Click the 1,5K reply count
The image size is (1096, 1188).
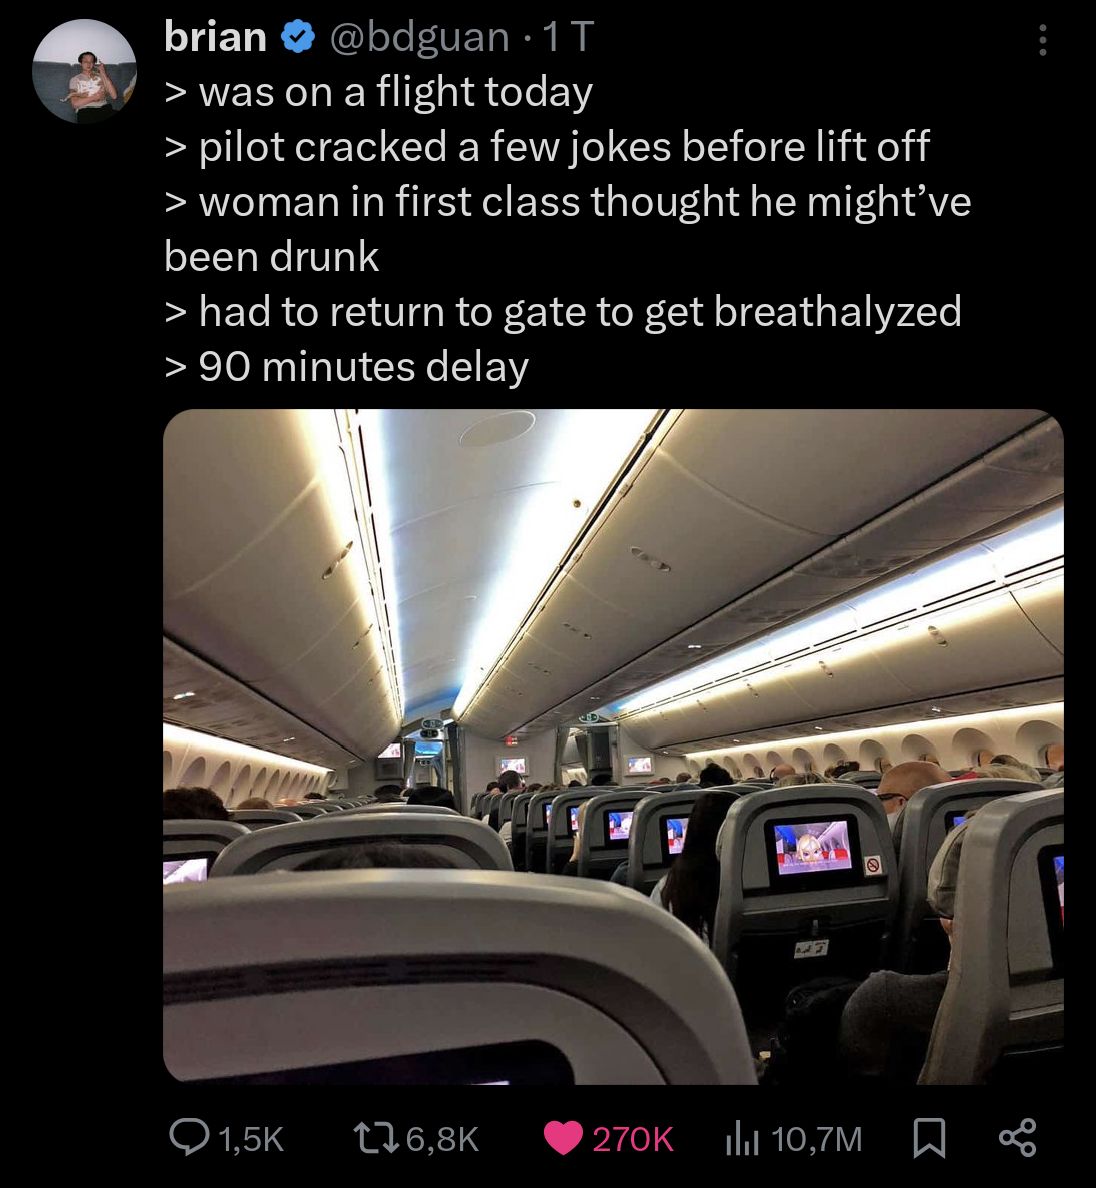point(251,1139)
